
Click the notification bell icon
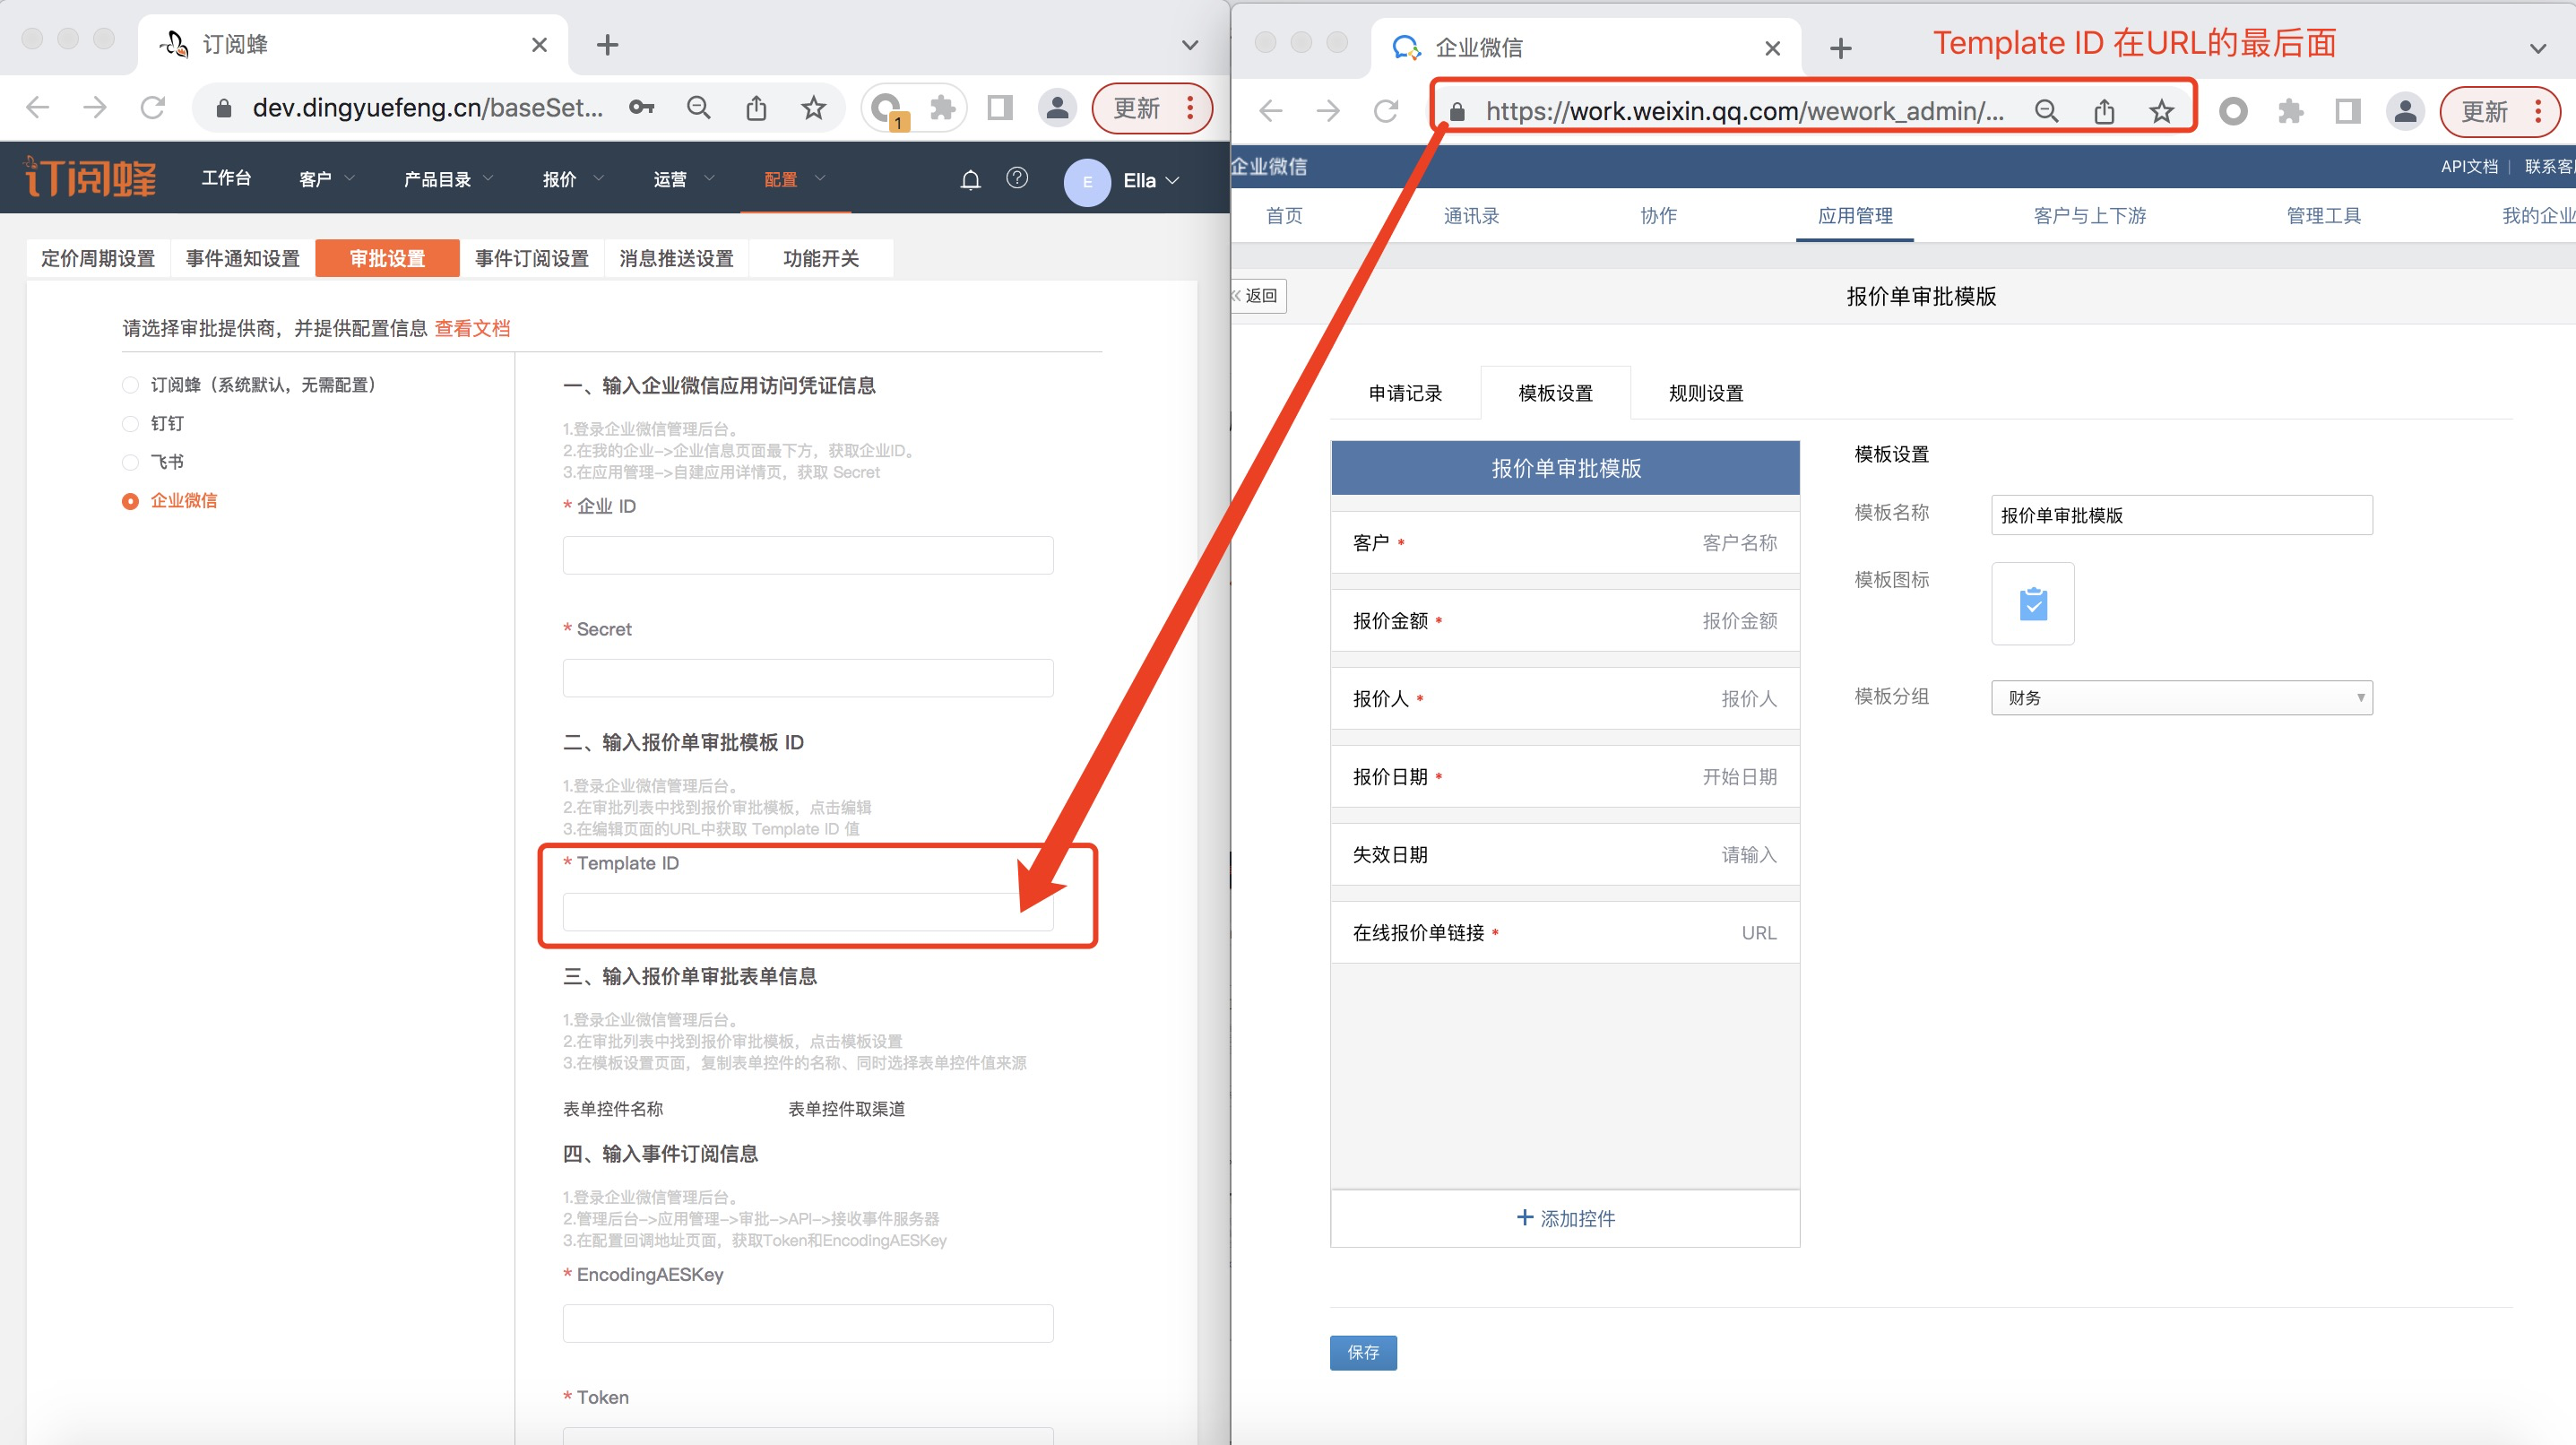tap(969, 180)
